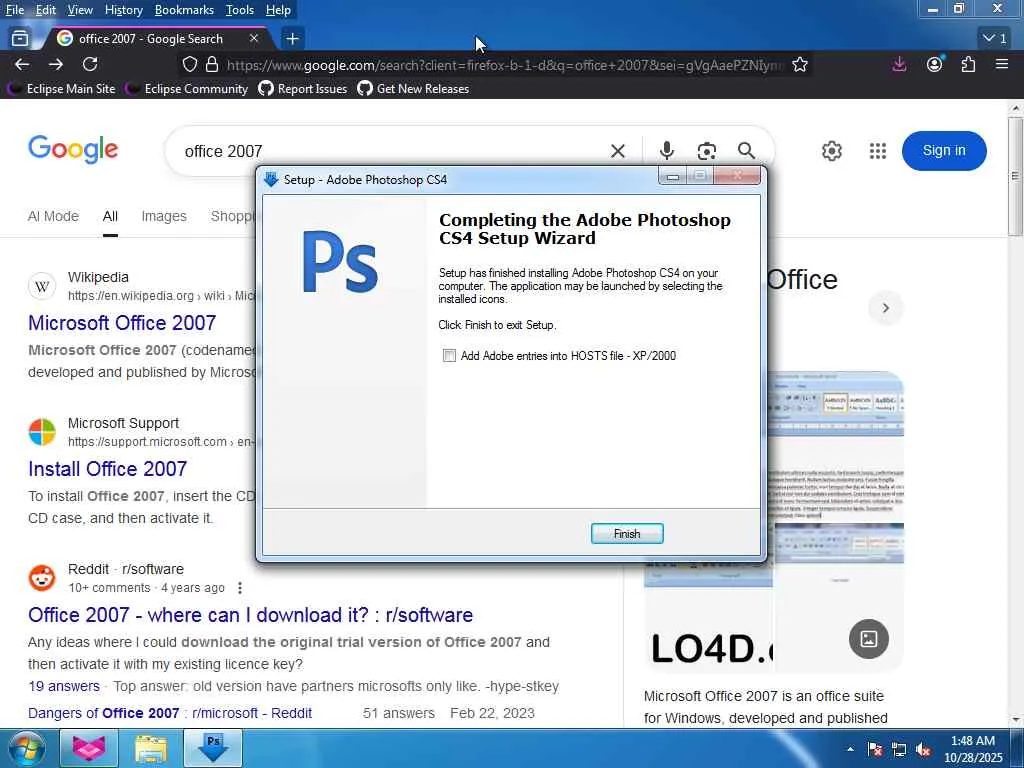1024x768 pixels.
Task: Open Google quick settings gear
Action: [x=832, y=151]
